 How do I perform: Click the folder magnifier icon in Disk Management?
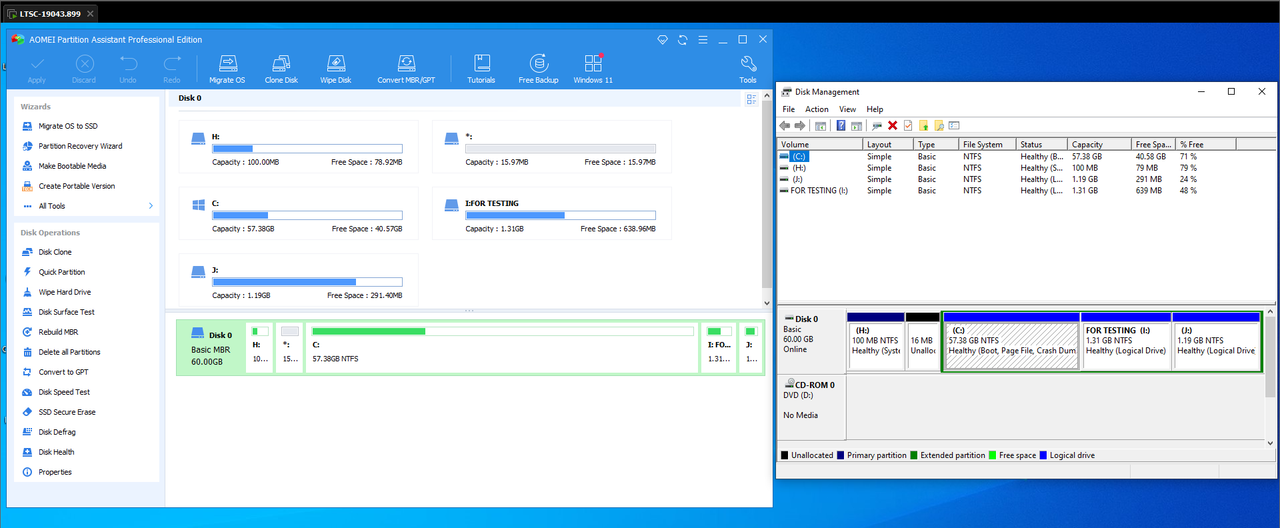point(940,126)
